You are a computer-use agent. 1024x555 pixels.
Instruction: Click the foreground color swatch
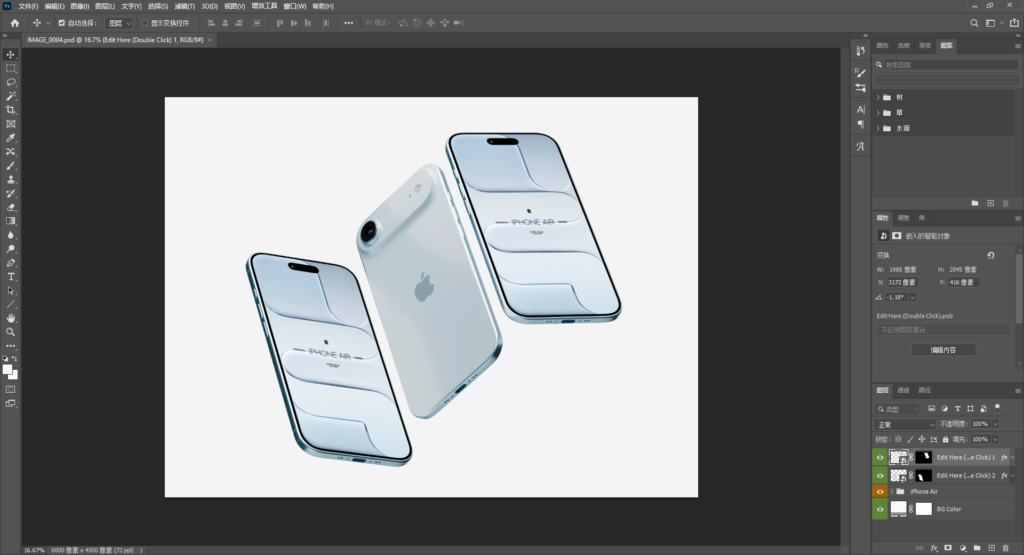7,370
